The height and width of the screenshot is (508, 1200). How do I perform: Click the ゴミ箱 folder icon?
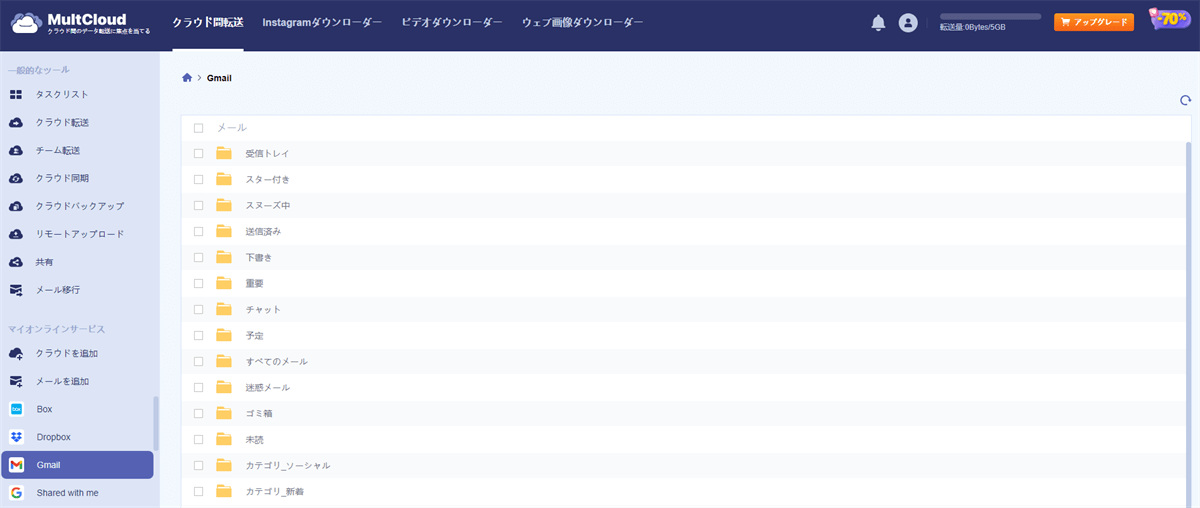click(224, 413)
